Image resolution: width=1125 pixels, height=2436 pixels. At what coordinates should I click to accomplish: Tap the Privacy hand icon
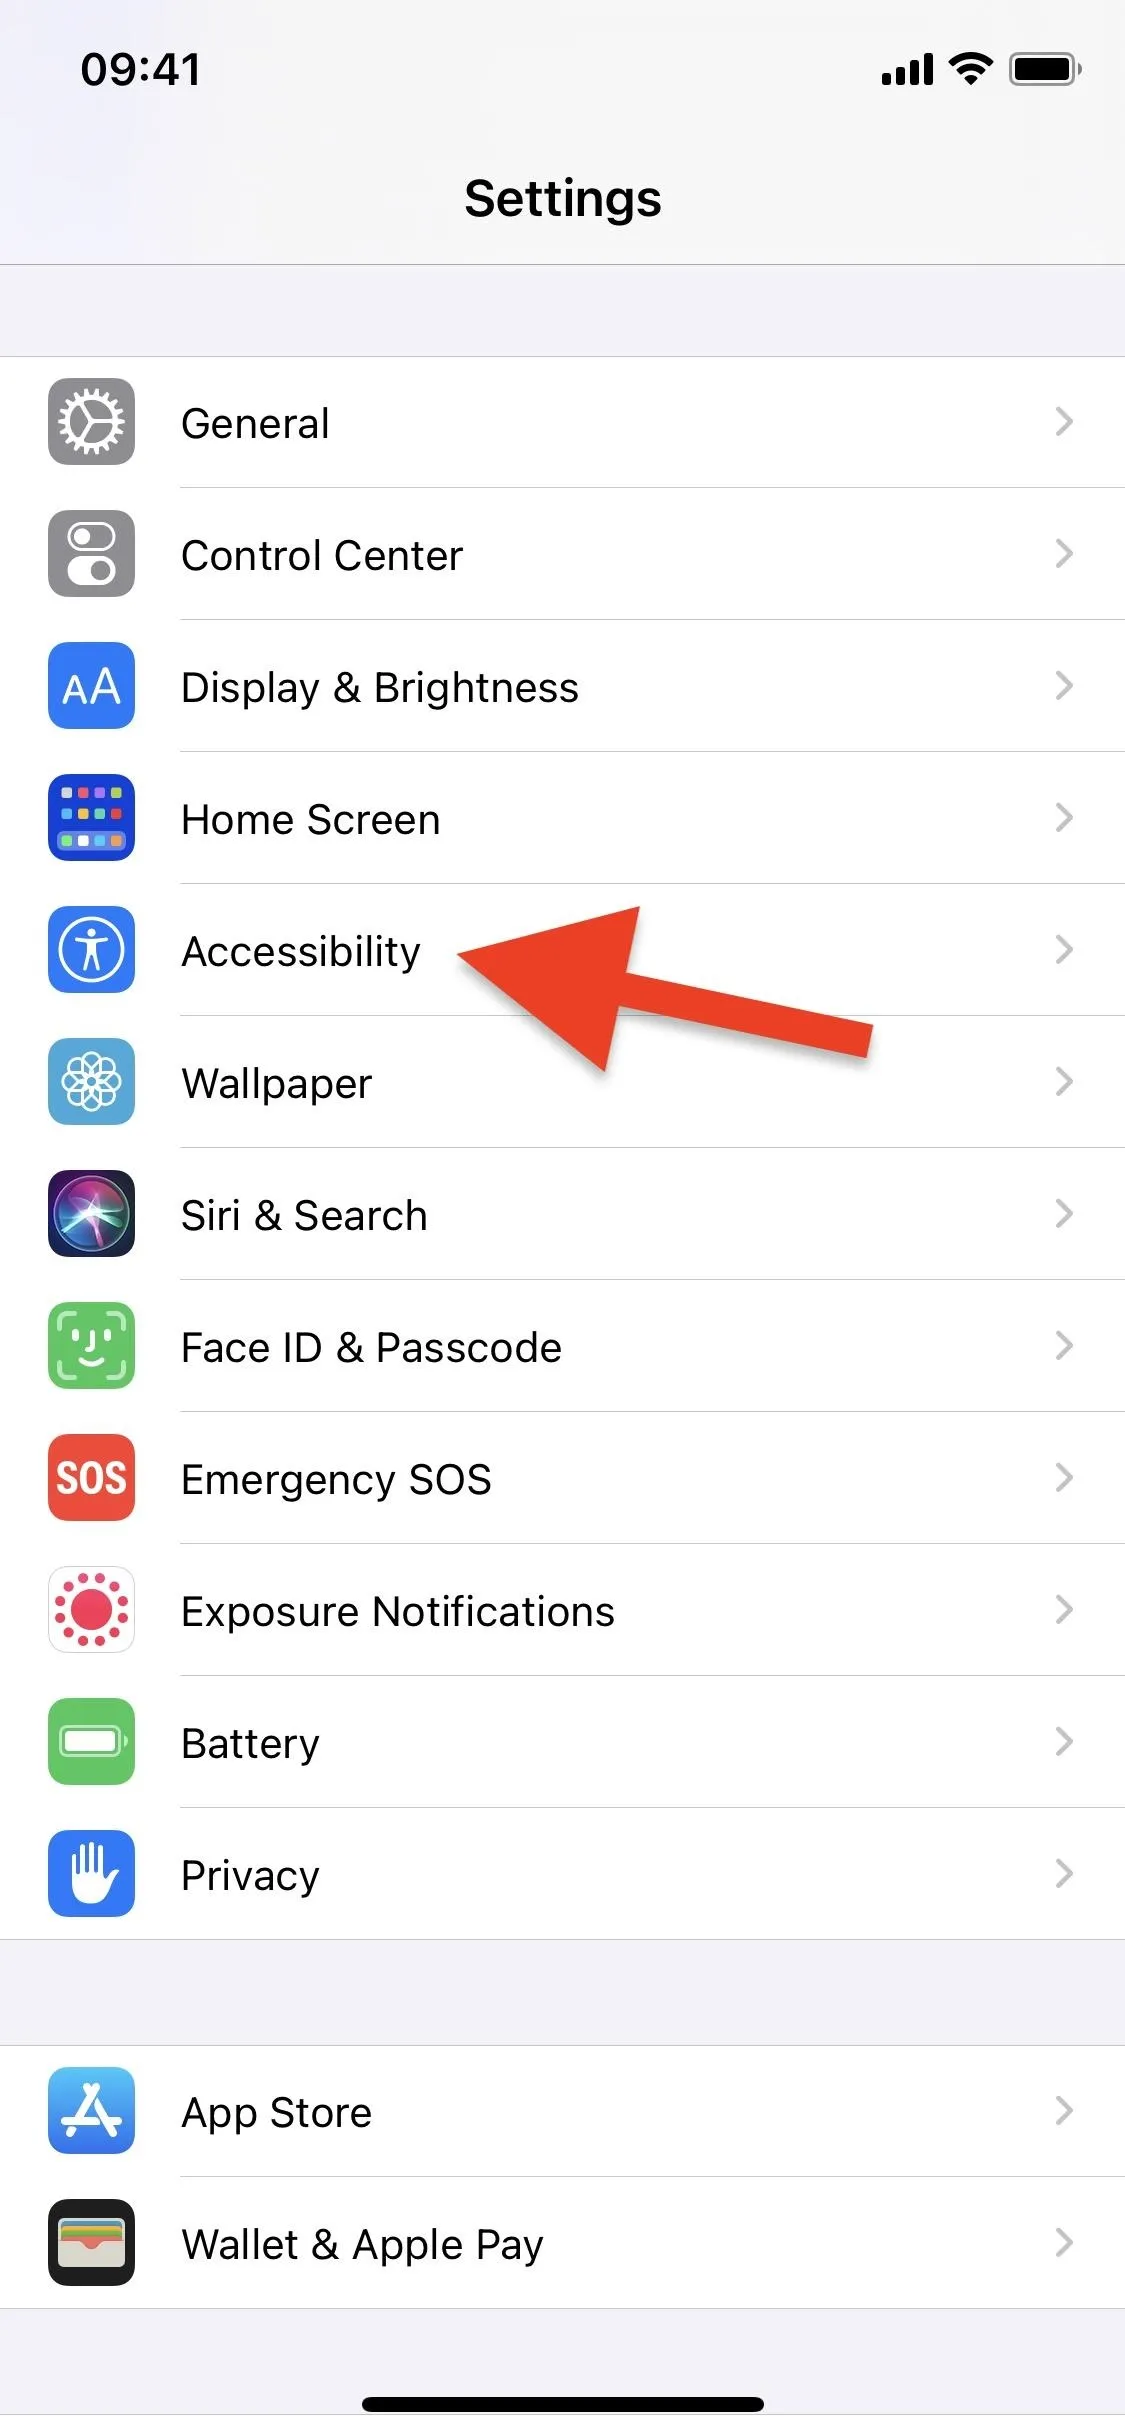click(x=91, y=1874)
